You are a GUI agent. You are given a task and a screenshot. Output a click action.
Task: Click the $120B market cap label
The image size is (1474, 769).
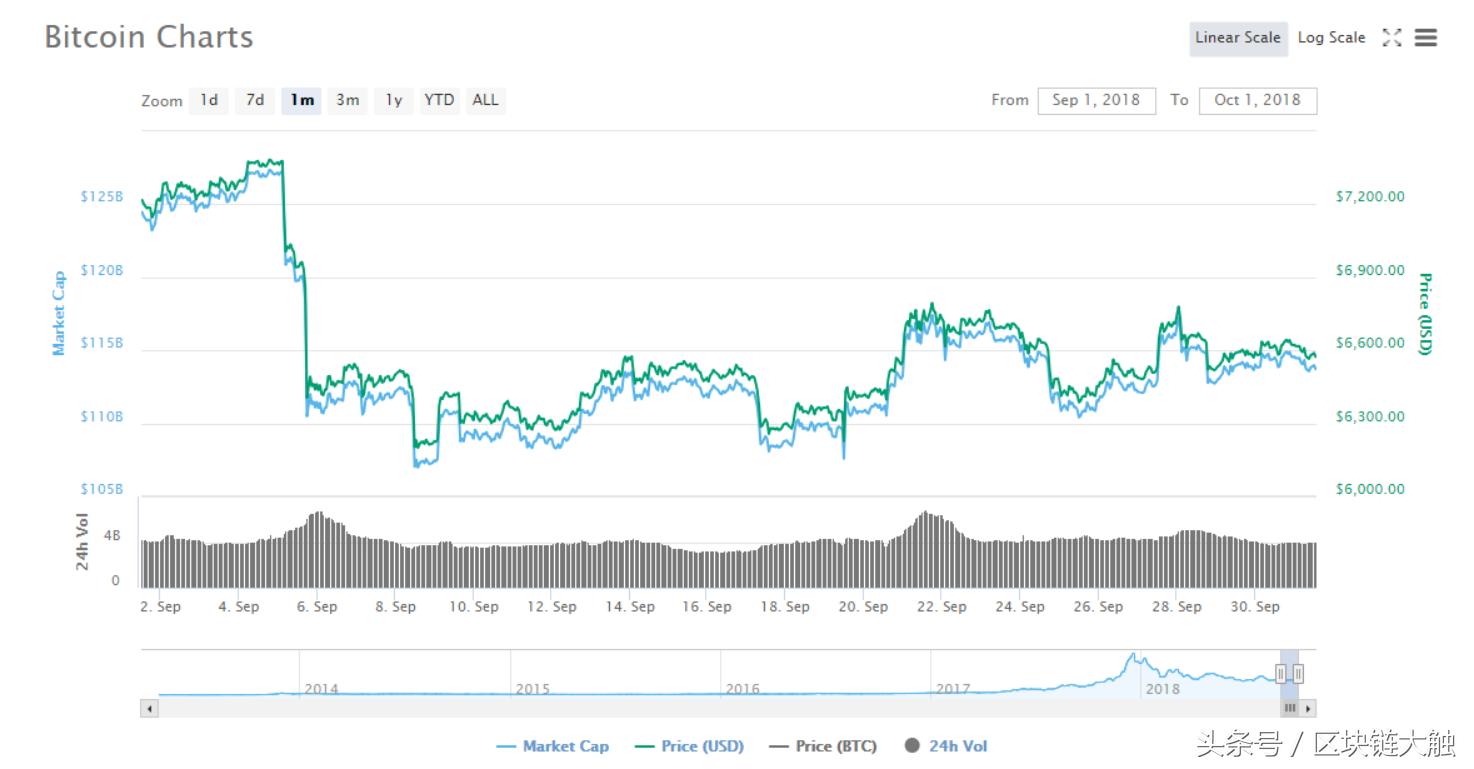tap(102, 271)
